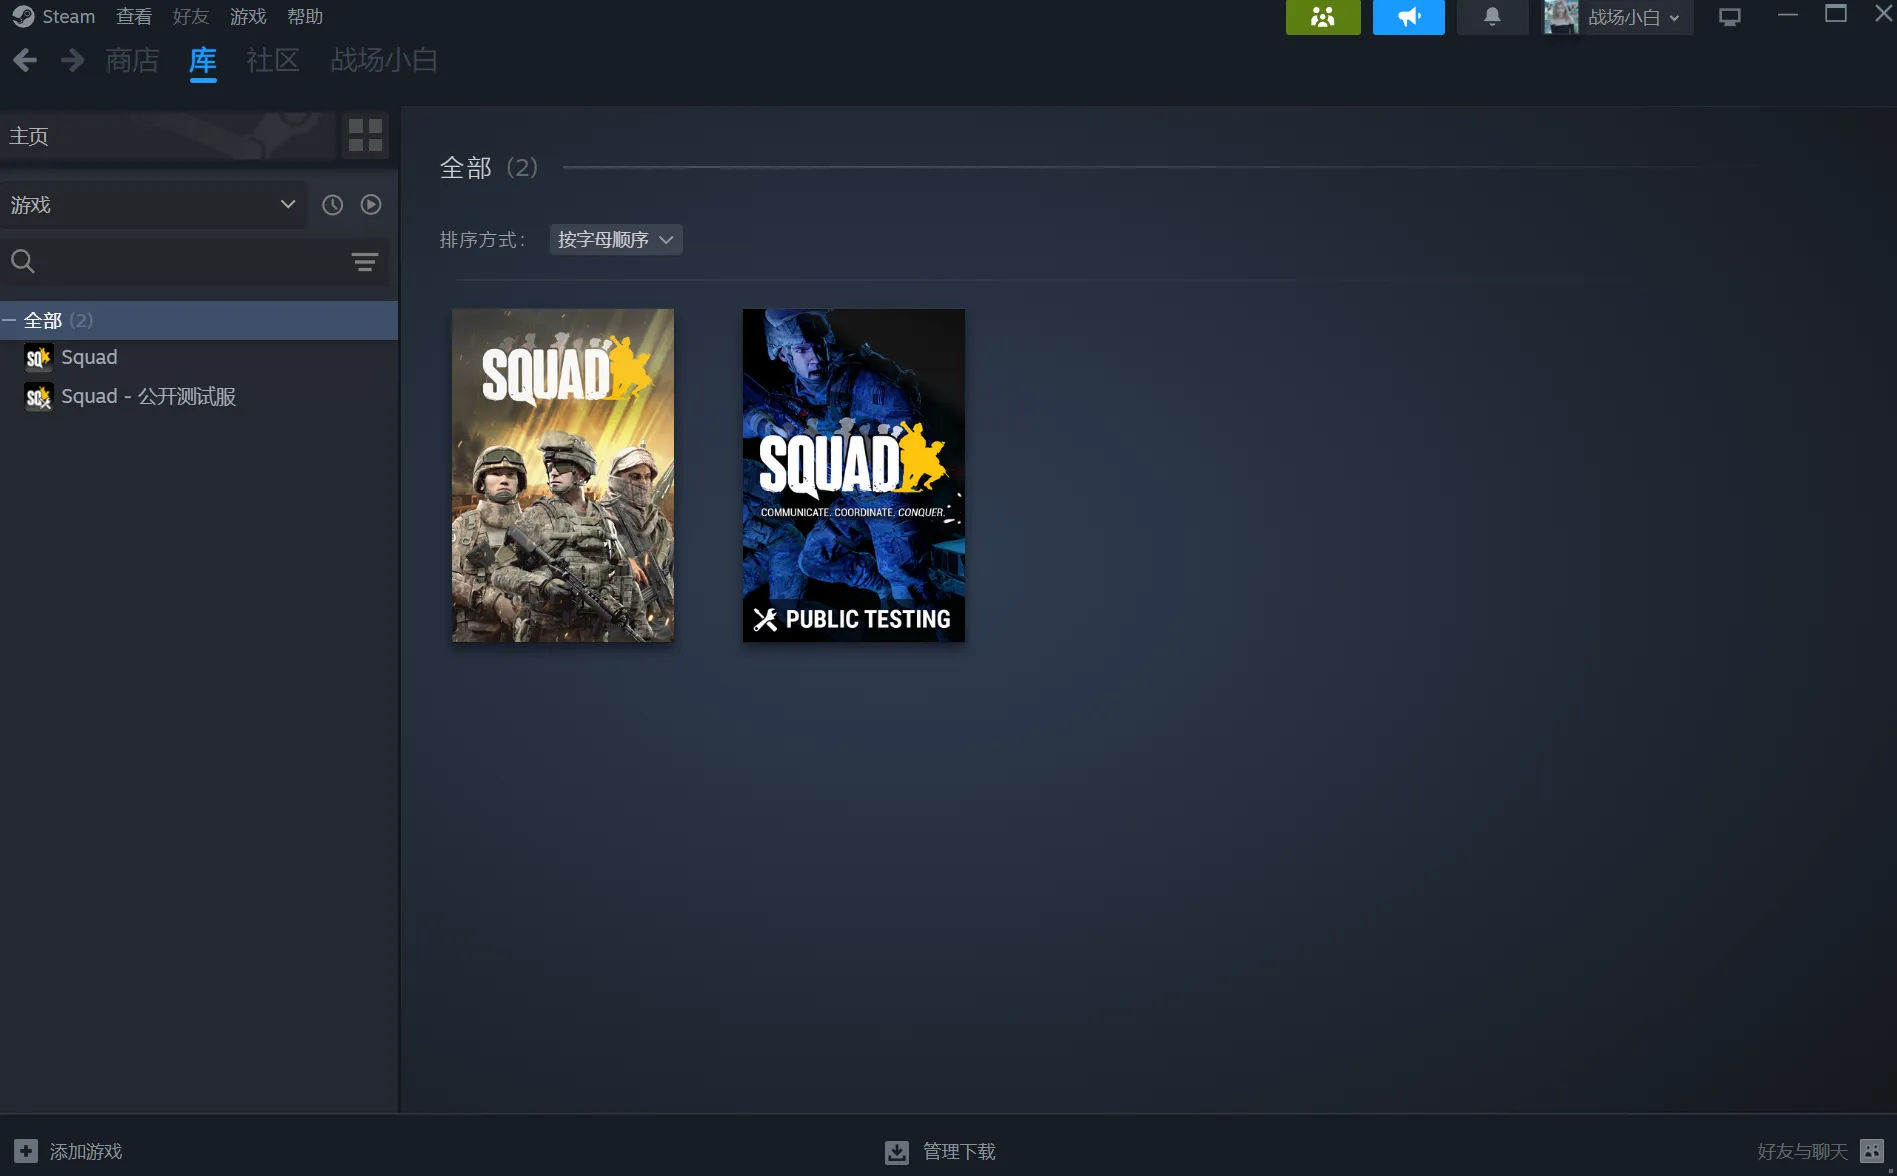The image size is (1897, 1176).
Task: Open the Squad Public Testing cover thumbnail
Action: click(x=854, y=475)
